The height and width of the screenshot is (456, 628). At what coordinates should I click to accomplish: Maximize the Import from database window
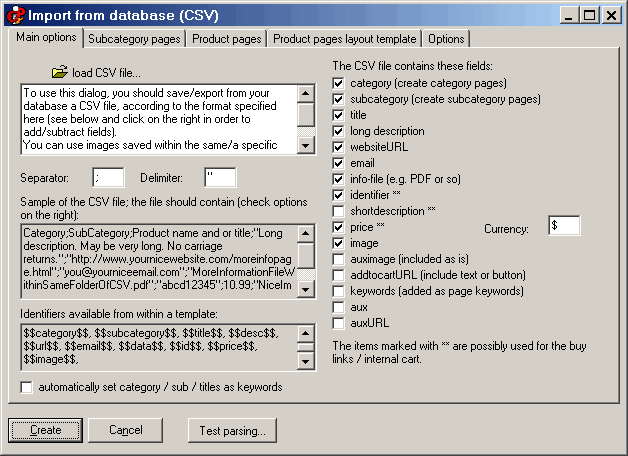[x=589, y=15]
